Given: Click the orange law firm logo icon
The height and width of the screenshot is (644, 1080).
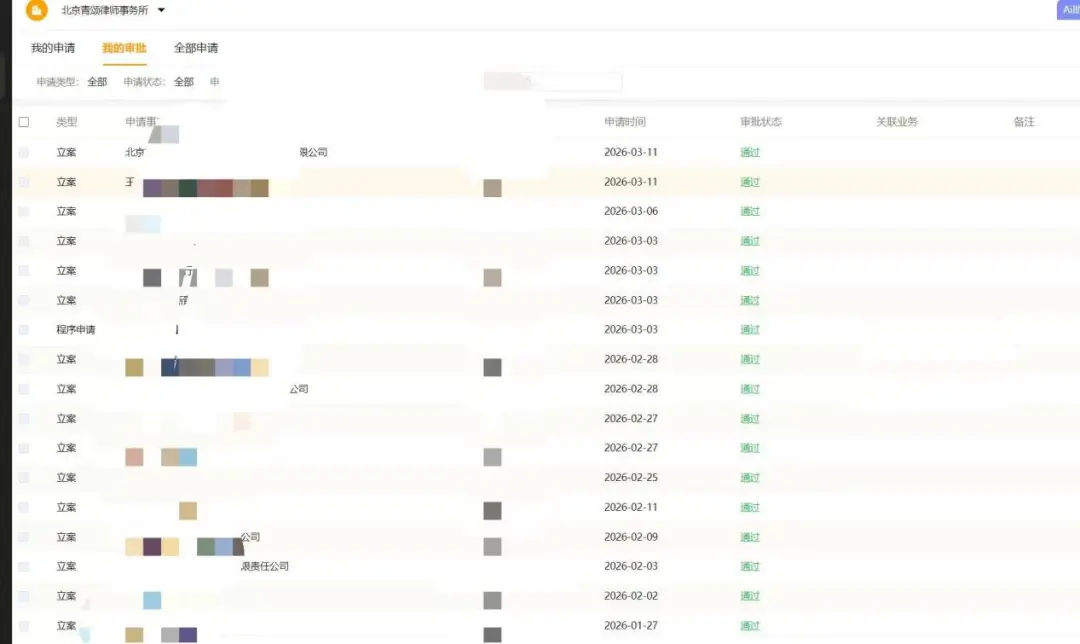Looking at the screenshot, I should [36, 10].
